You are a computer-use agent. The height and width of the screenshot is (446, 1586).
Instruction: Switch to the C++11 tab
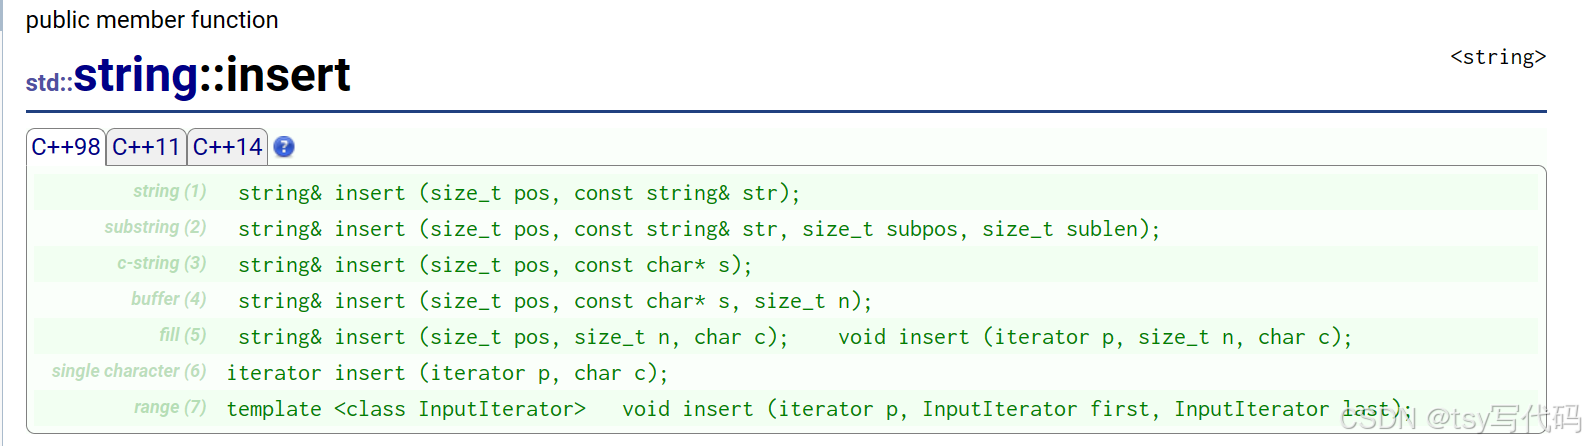(146, 147)
